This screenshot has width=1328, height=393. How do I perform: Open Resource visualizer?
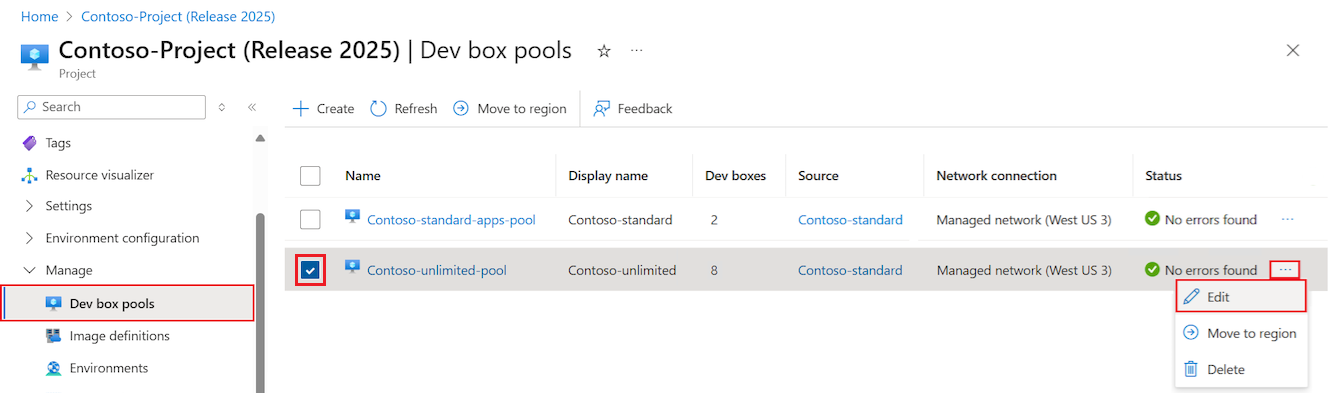point(100,175)
